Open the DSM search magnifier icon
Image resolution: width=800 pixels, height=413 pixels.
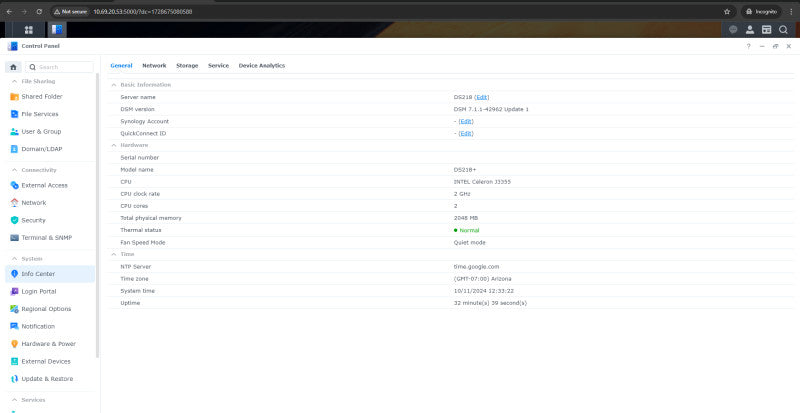[x=783, y=30]
